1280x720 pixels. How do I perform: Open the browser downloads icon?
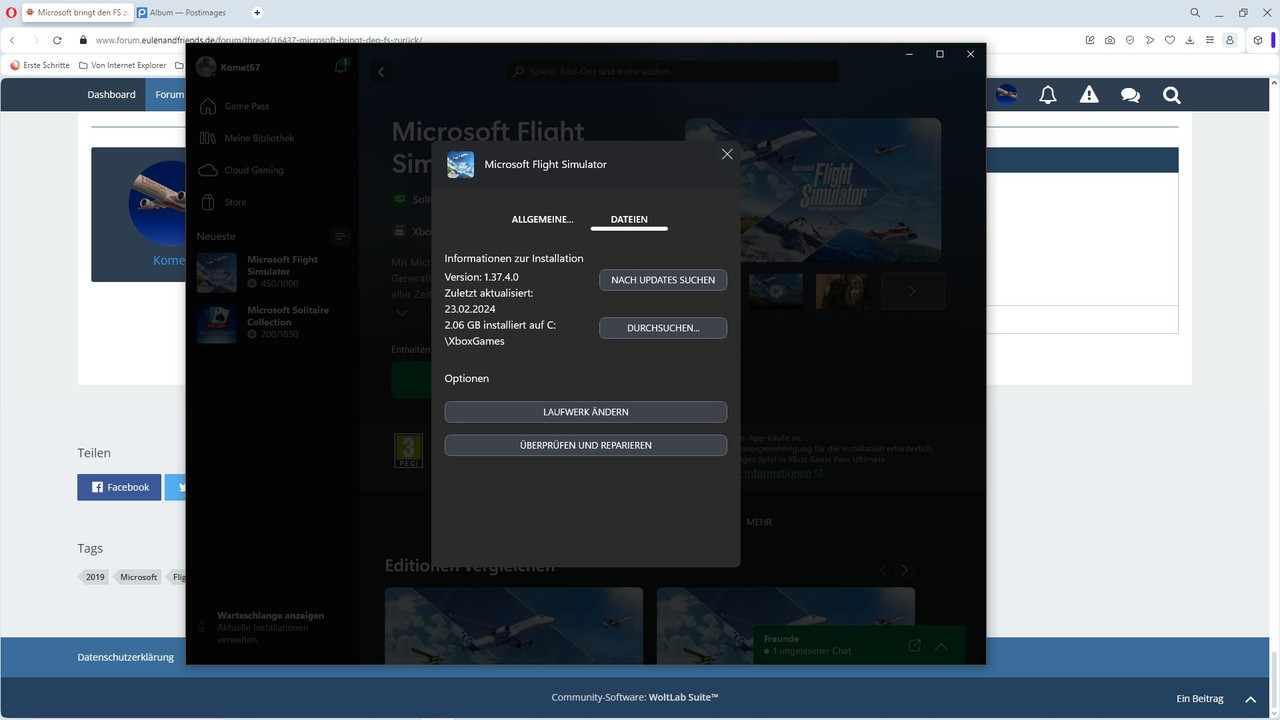pos(1190,40)
